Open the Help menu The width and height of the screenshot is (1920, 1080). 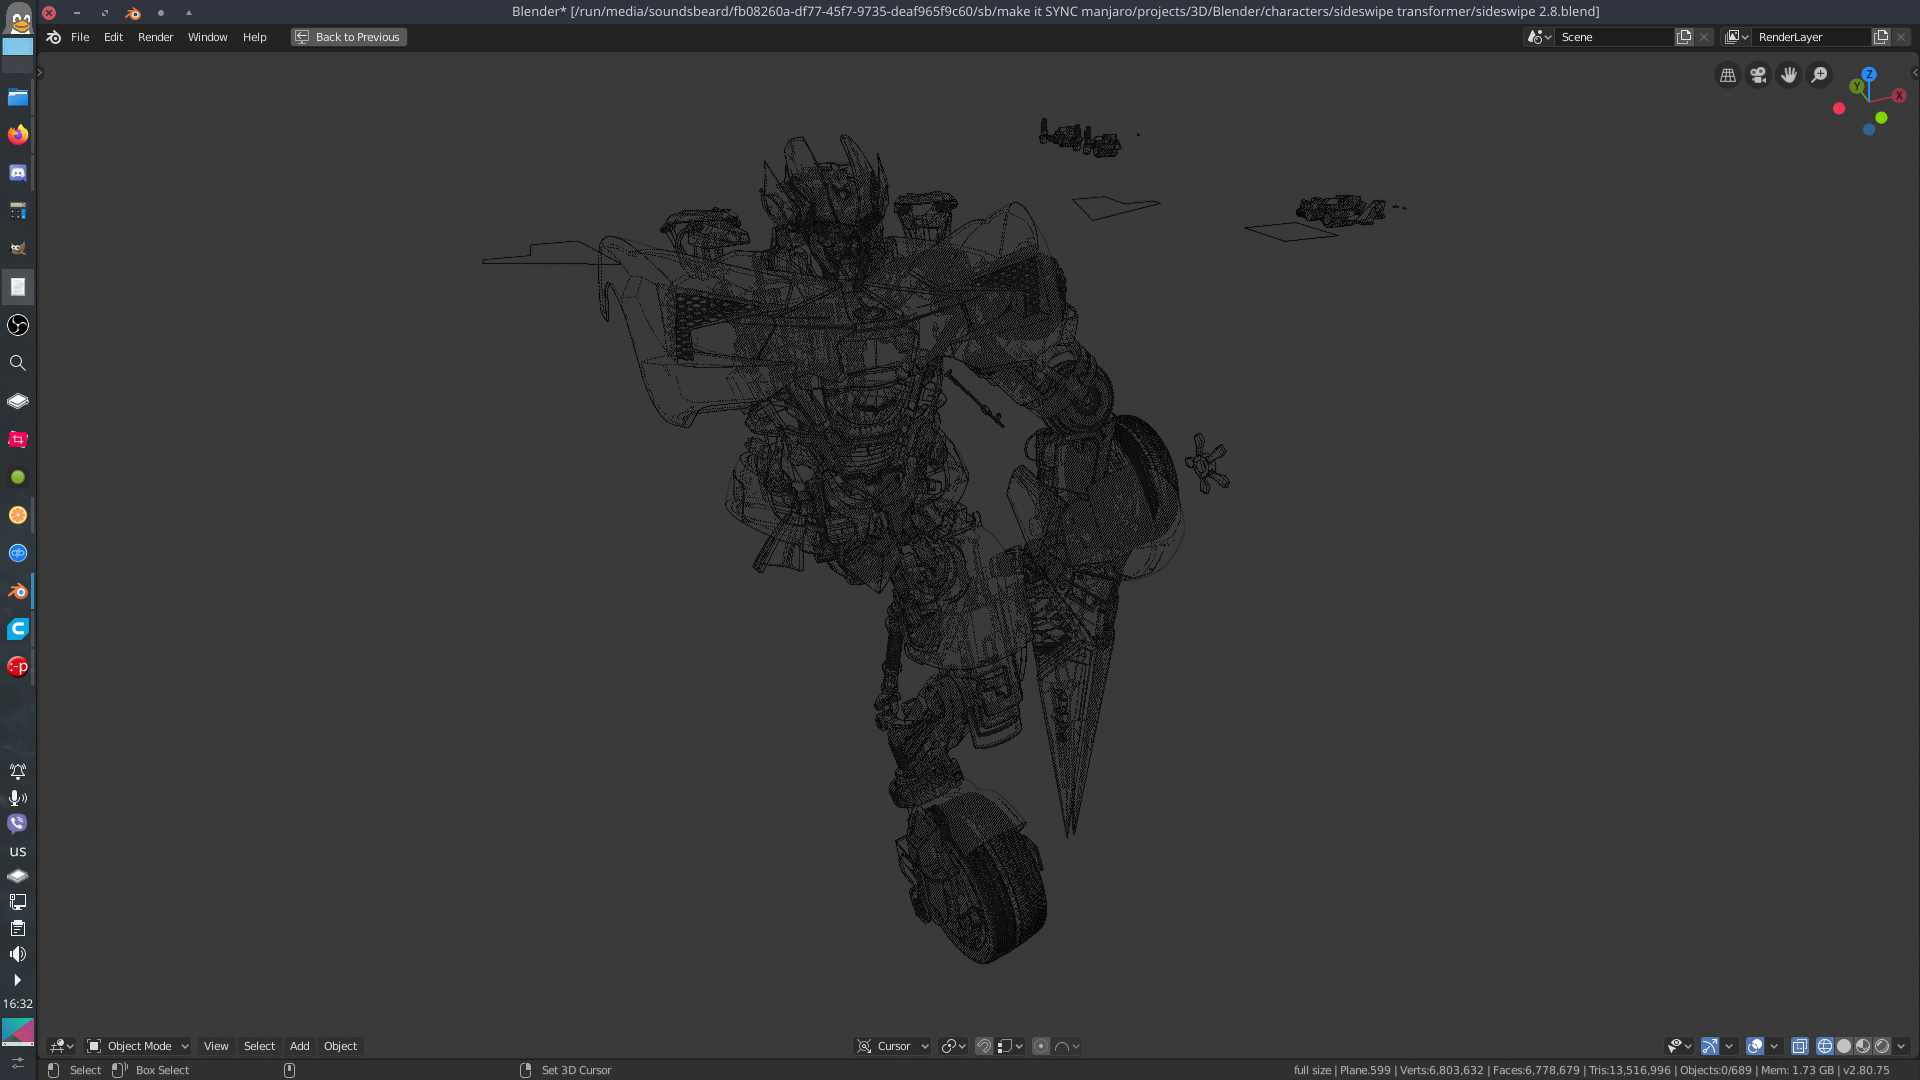point(254,37)
